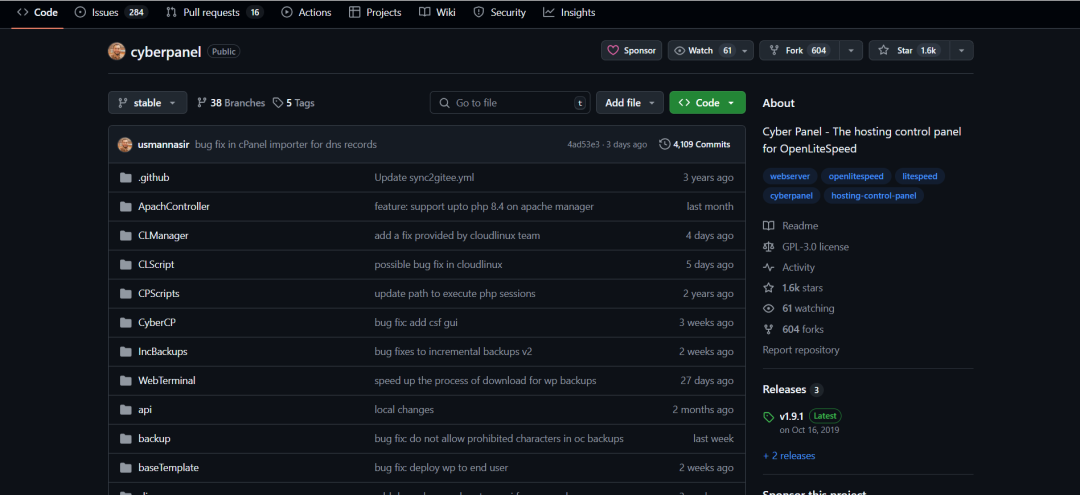1080x495 pixels.
Task: View 5 Tags
Action: (x=293, y=103)
